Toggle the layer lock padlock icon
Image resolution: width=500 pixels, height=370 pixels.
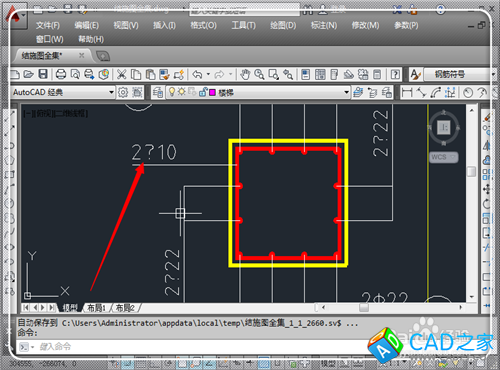203,92
